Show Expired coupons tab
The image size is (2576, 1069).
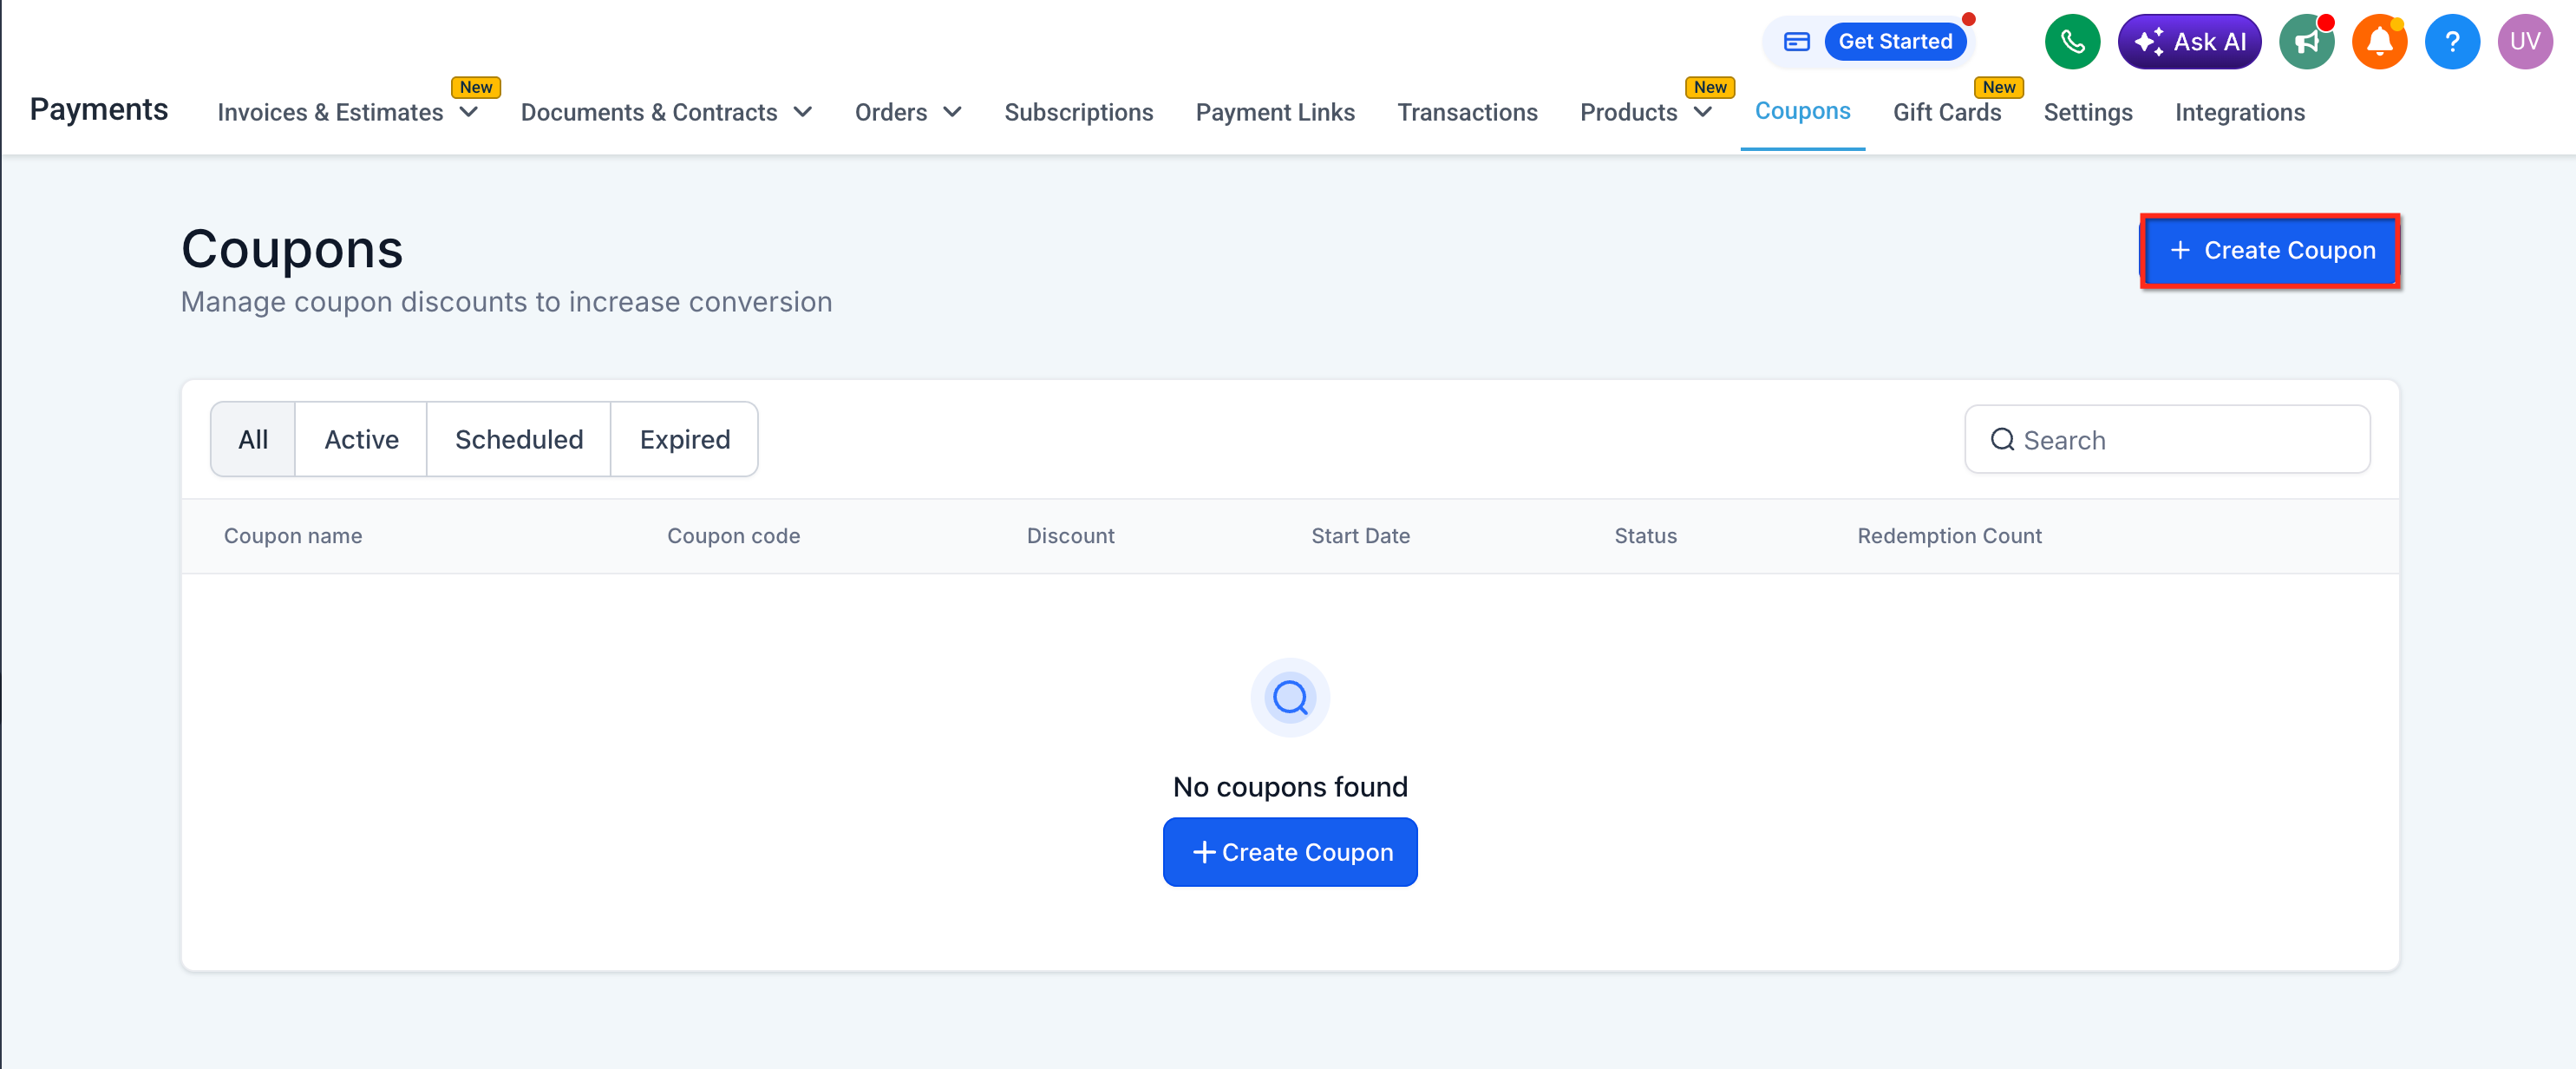(684, 440)
